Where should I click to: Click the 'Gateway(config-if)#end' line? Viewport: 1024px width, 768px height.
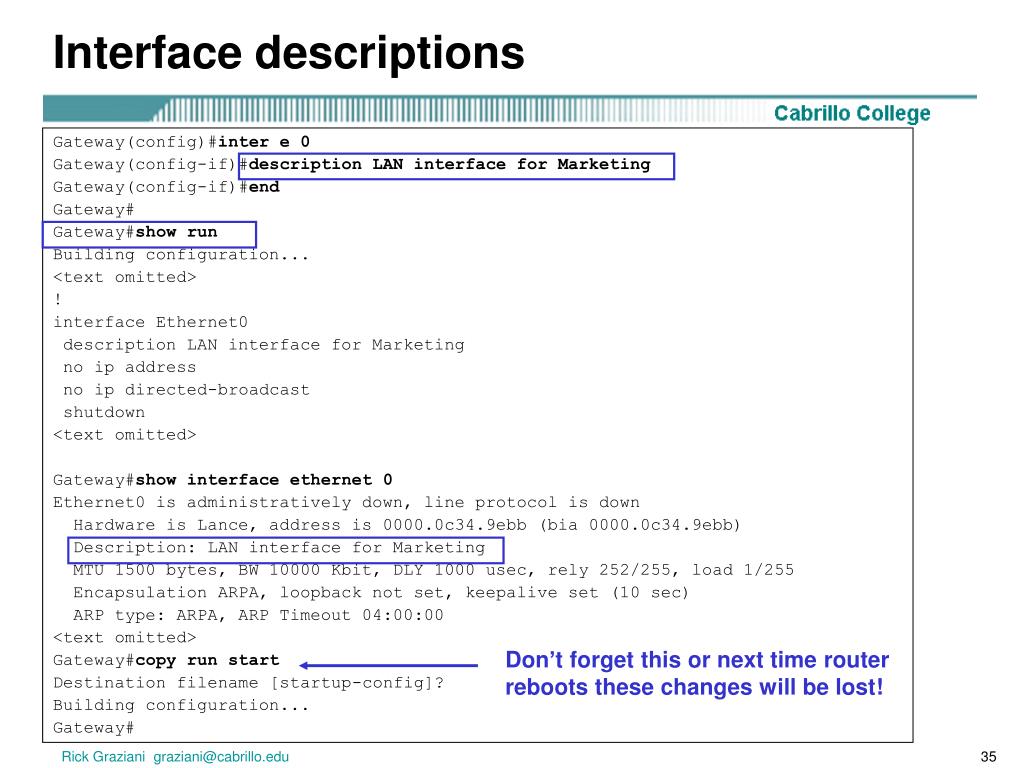point(167,187)
